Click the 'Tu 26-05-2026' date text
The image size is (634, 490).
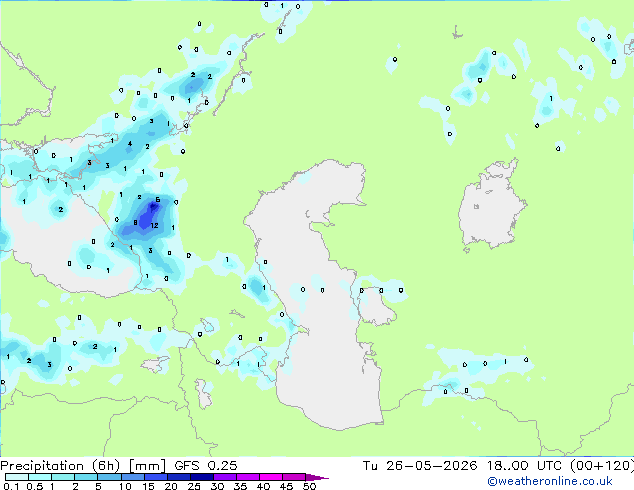[420, 466]
